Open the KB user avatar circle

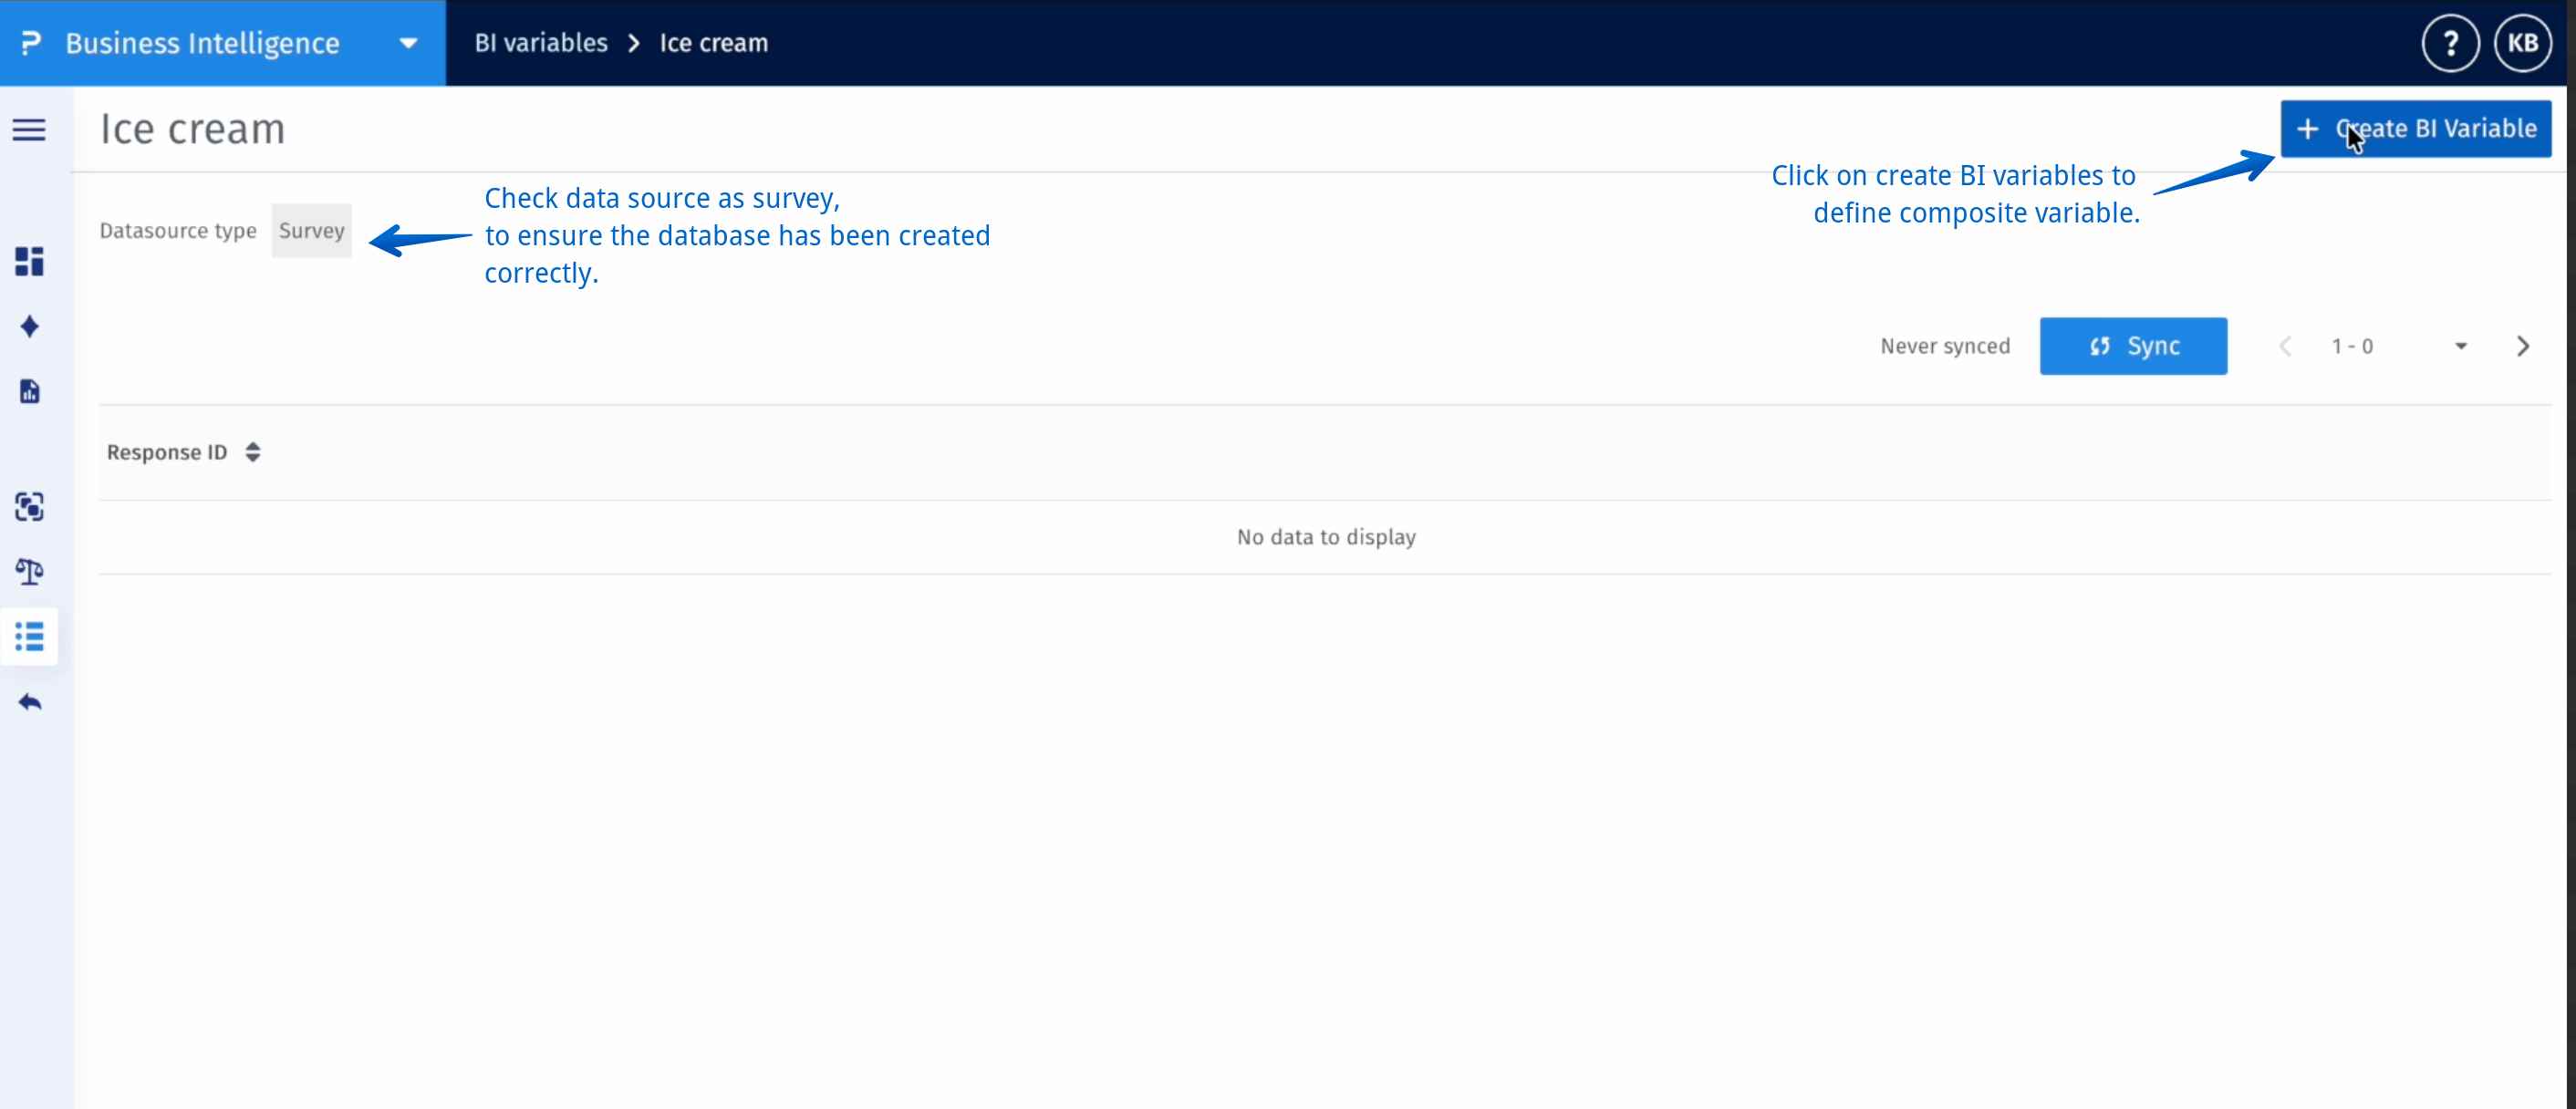pyautogui.click(x=2523, y=43)
